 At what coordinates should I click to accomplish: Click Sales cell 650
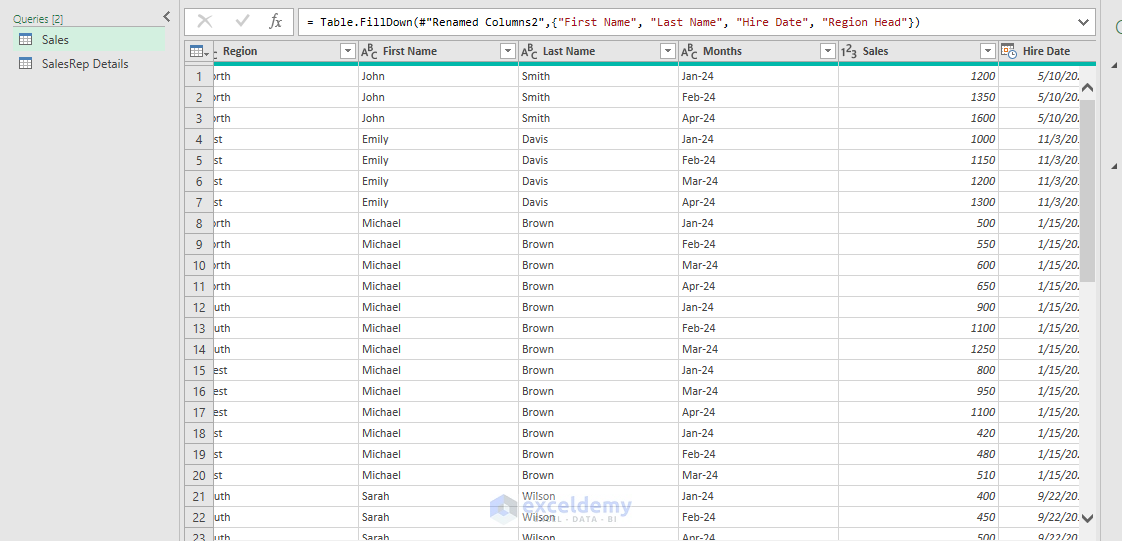point(918,286)
